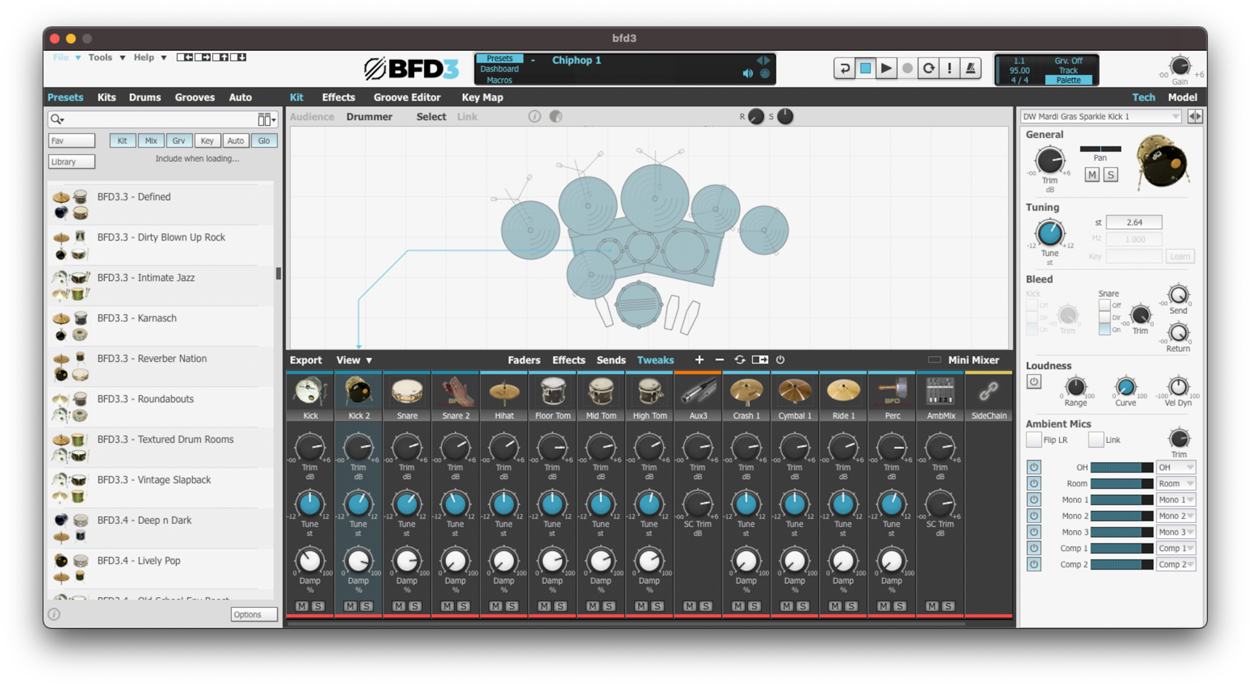The image size is (1250, 684).
Task: Mute the Kick channel in the mixer
Action: click(x=300, y=605)
